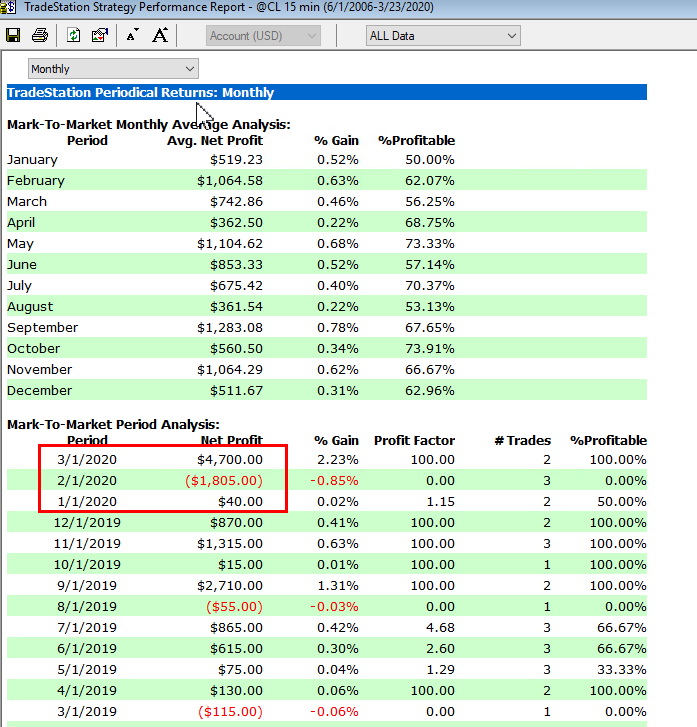Expand the ALL Data dropdown
697x727 pixels.
(442, 36)
